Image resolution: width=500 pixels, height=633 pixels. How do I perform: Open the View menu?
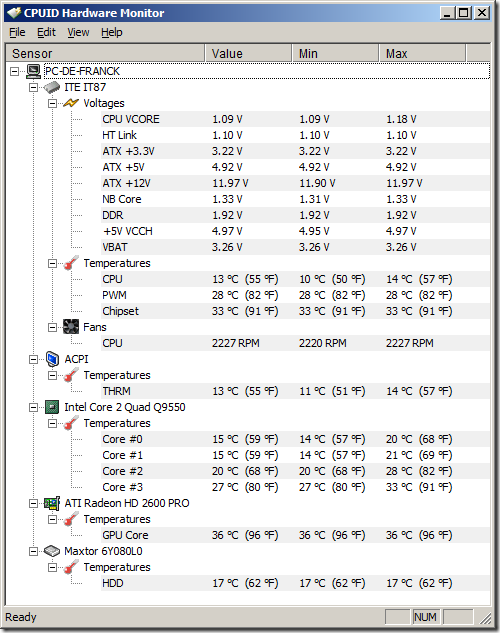(x=78, y=32)
